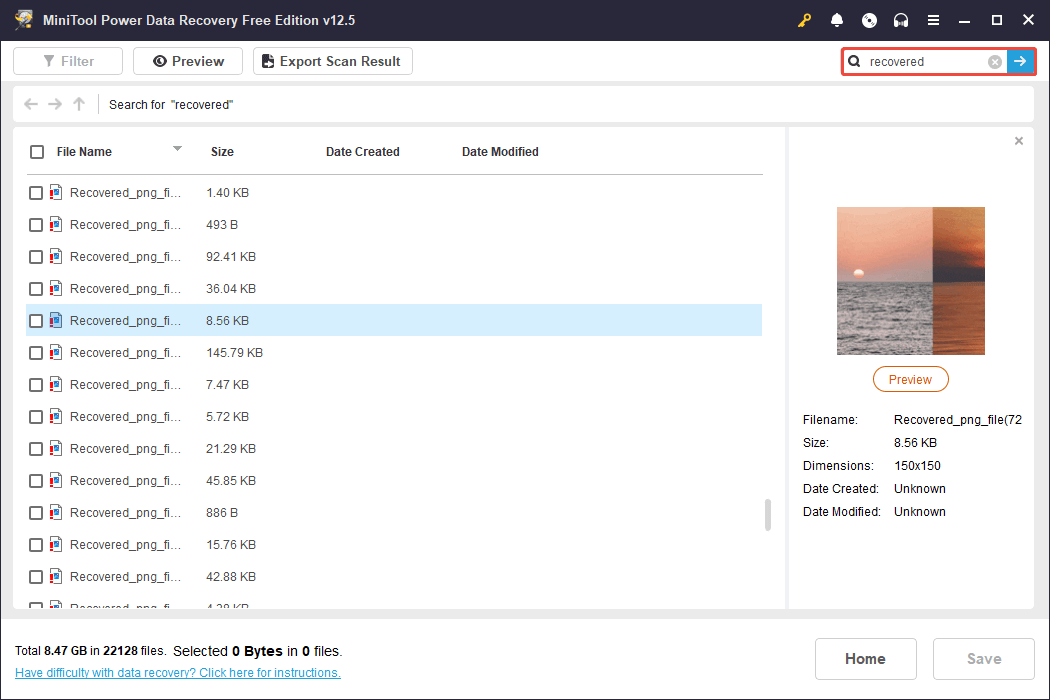Sort the list by the Size column
This screenshot has height=700, width=1050.
click(x=222, y=152)
